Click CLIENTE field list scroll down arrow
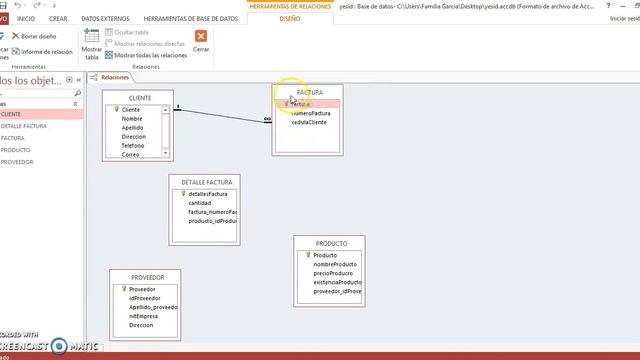The height and width of the screenshot is (360, 640). tap(165, 153)
